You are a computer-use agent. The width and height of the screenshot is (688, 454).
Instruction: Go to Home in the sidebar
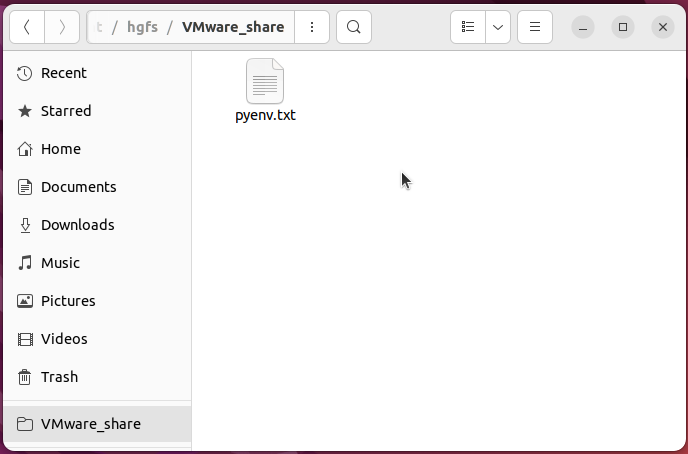(x=97, y=149)
